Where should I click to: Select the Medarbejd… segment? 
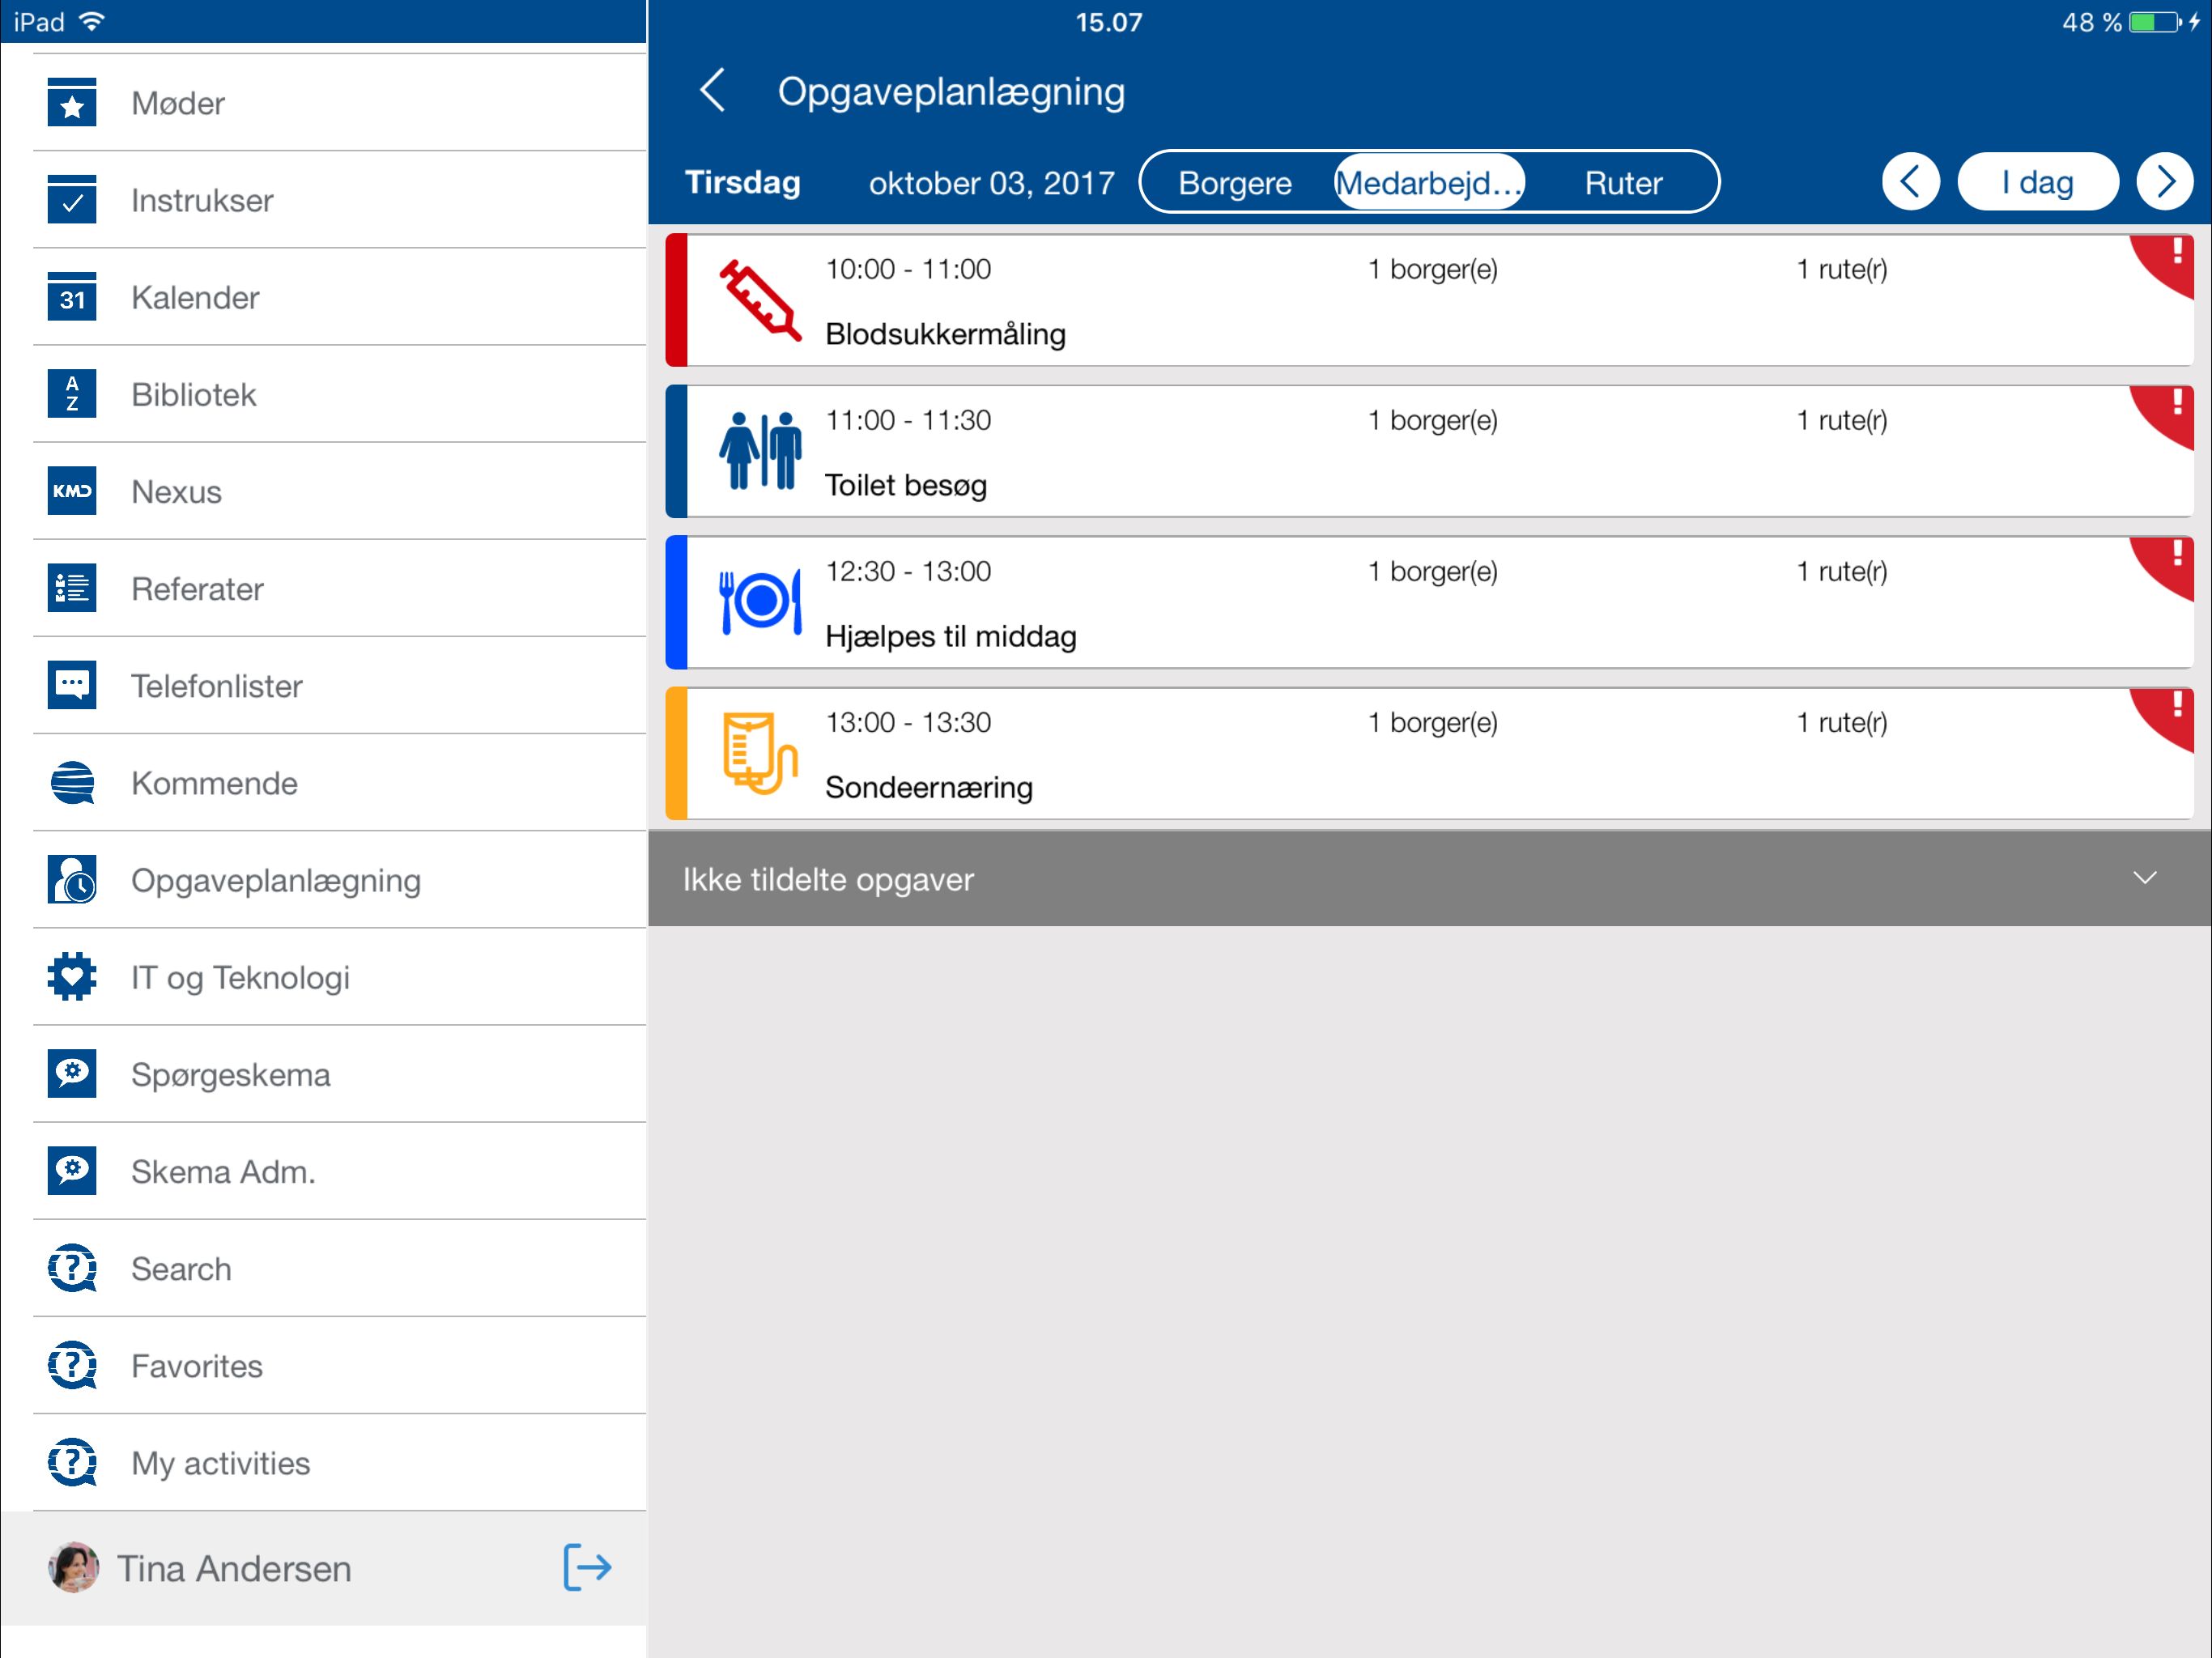pos(1428,183)
